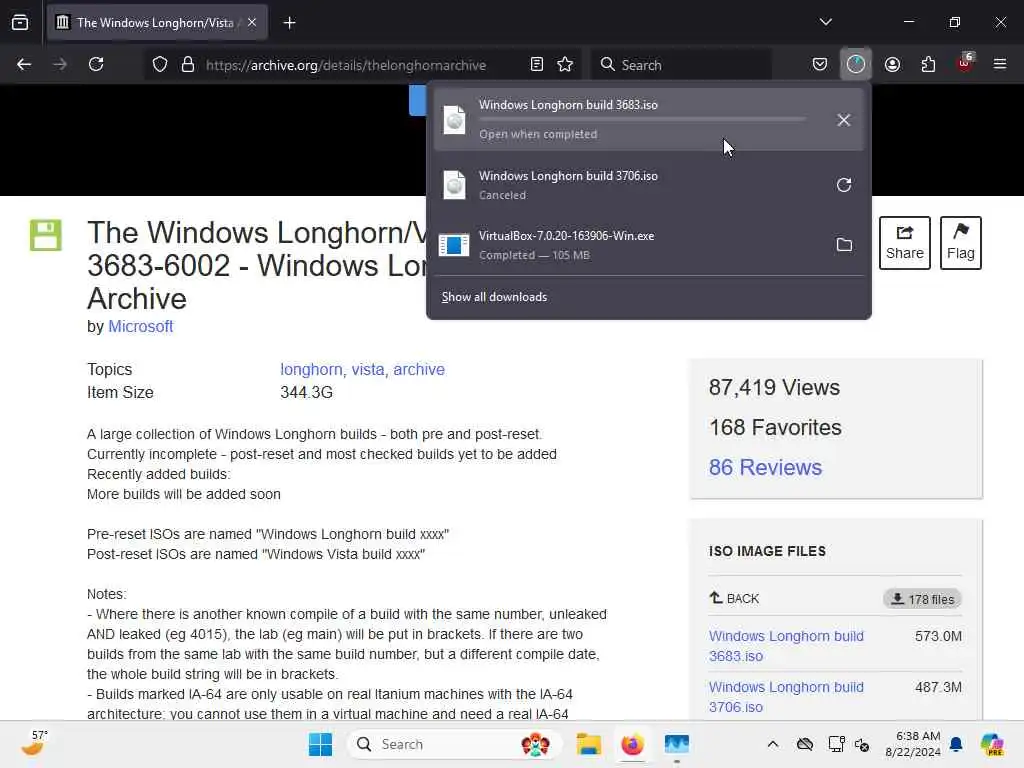The height and width of the screenshot is (768, 1024).
Task: Open the longhorn topic link
Action: (312, 370)
